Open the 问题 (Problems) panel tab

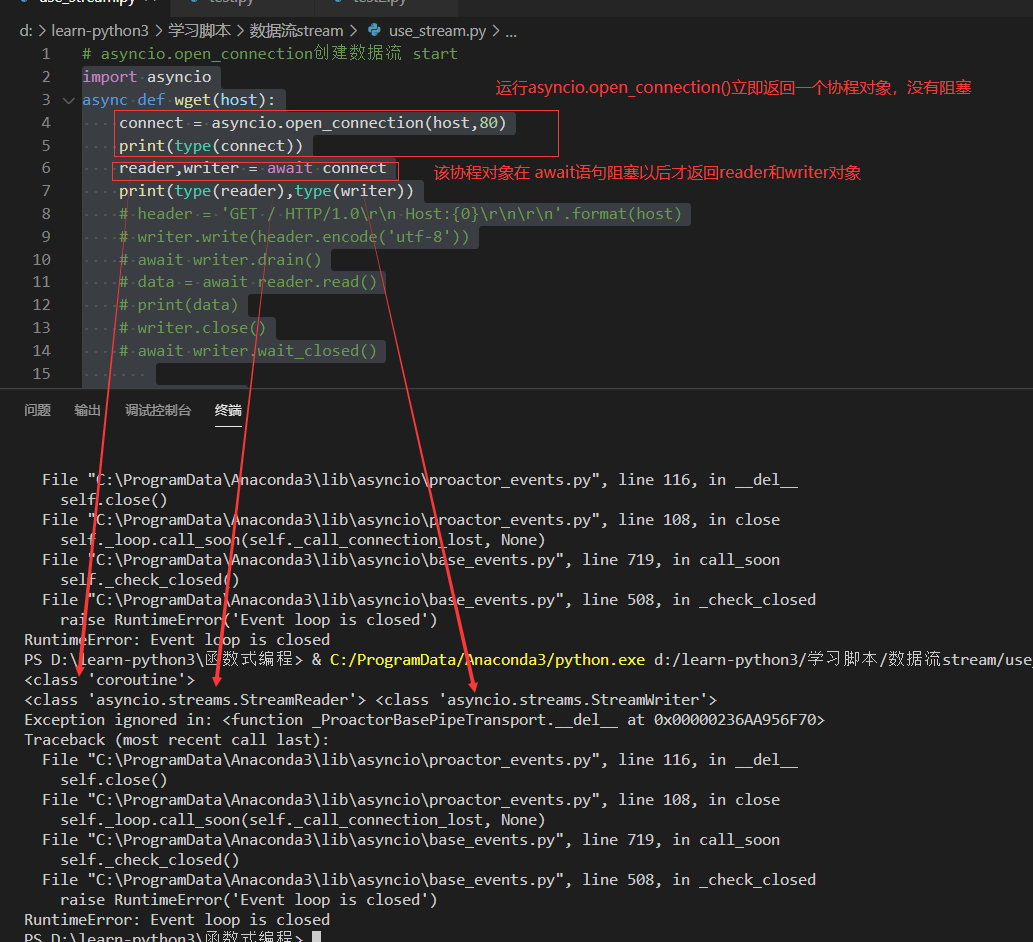point(38,410)
